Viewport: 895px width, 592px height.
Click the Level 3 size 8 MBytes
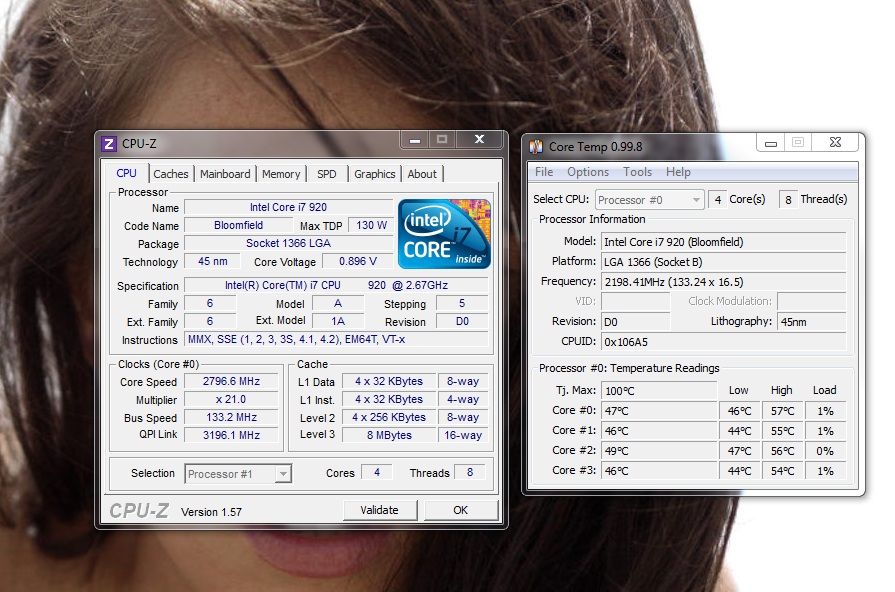tap(389, 435)
